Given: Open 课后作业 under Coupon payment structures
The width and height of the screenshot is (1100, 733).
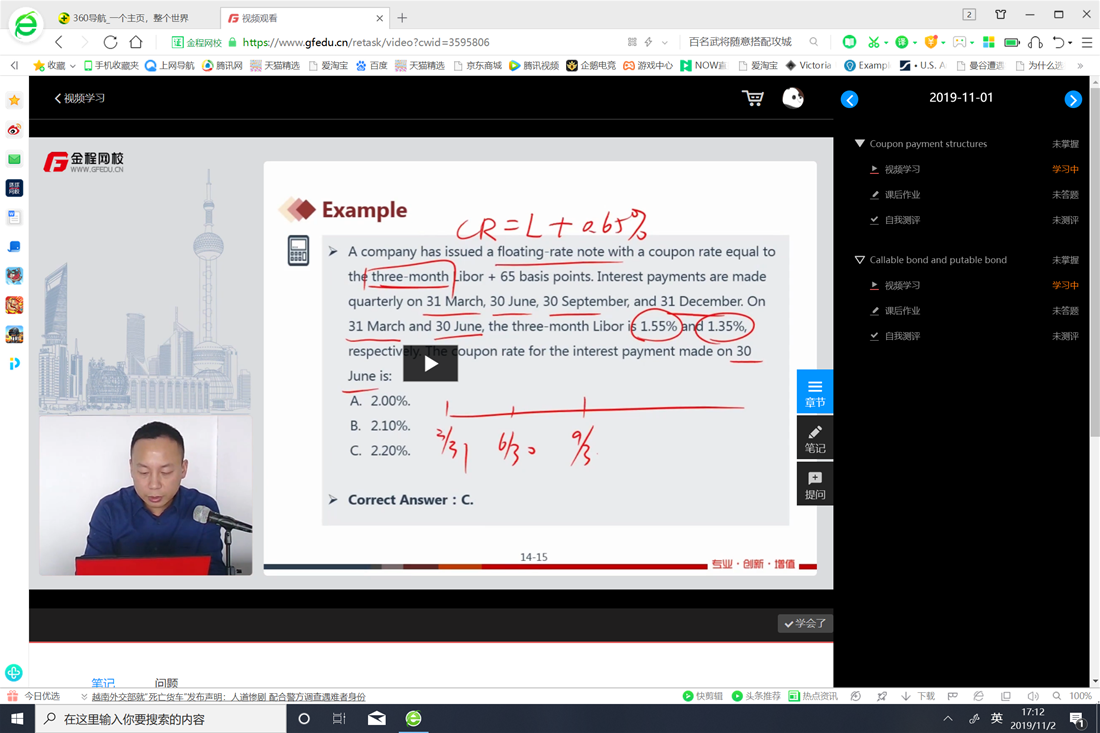Looking at the screenshot, I should tap(902, 195).
